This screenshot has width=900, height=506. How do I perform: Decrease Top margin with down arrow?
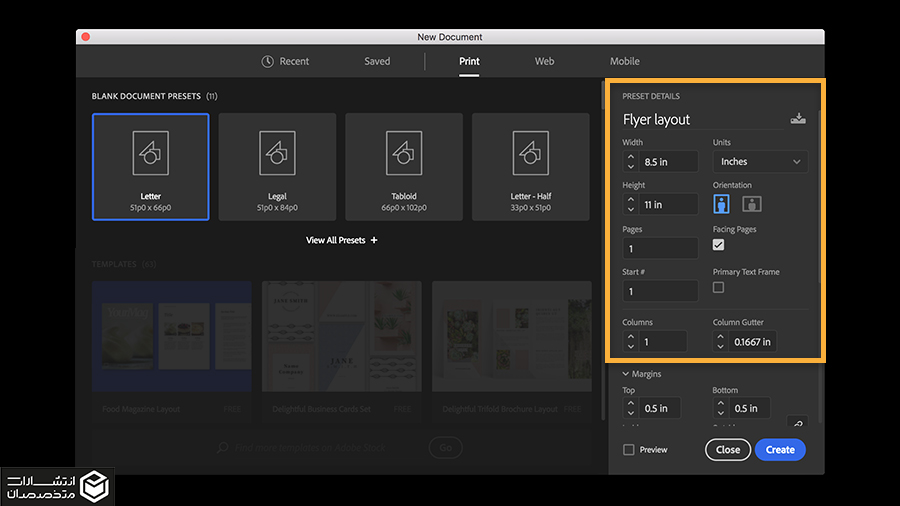click(631, 413)
